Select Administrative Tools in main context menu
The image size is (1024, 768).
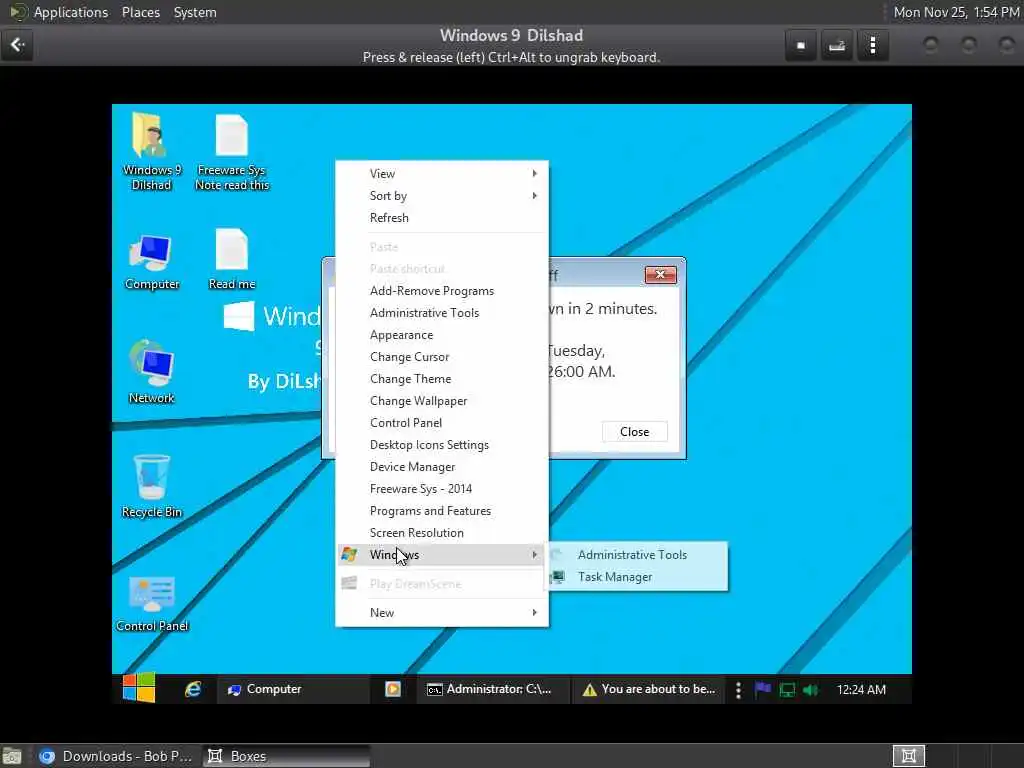click(442, 313)
